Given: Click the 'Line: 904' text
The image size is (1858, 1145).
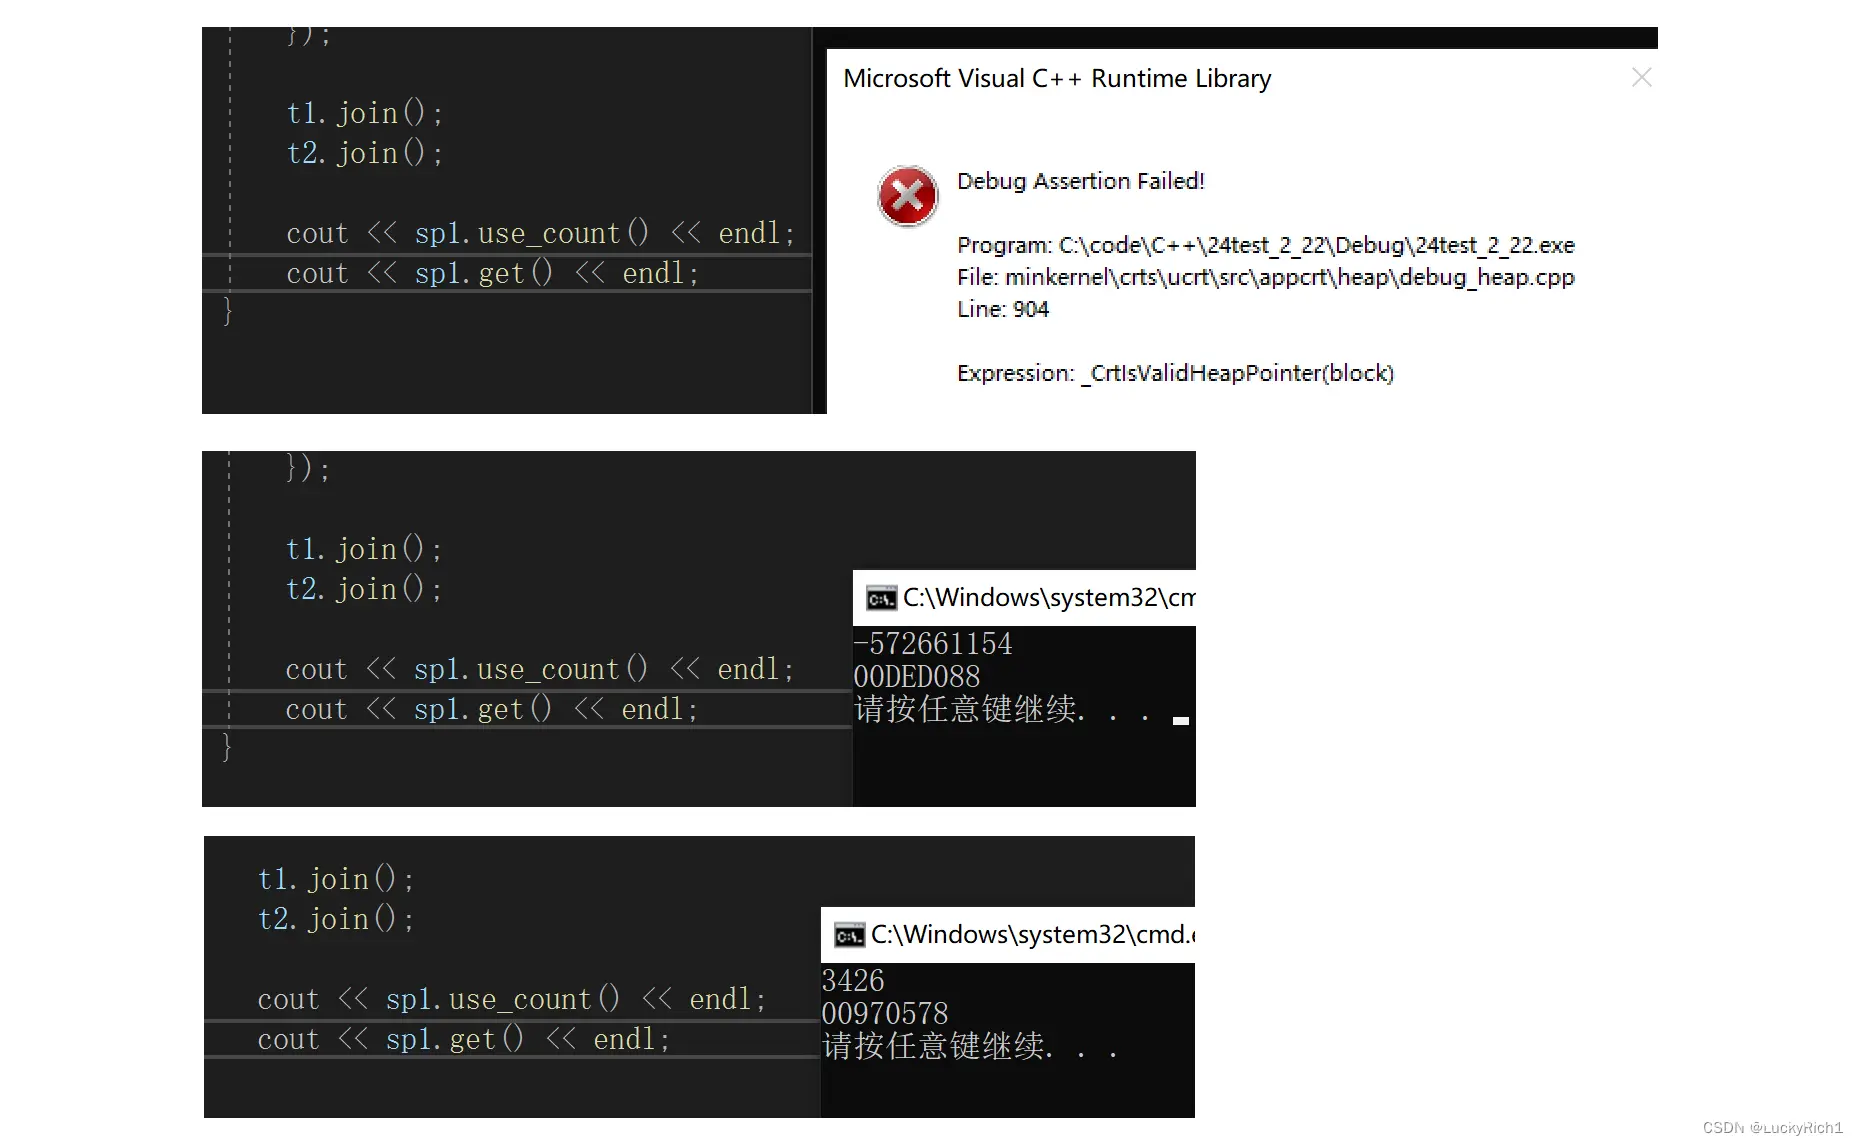Looking at the screenshot, I should [x=1003, y=309].
